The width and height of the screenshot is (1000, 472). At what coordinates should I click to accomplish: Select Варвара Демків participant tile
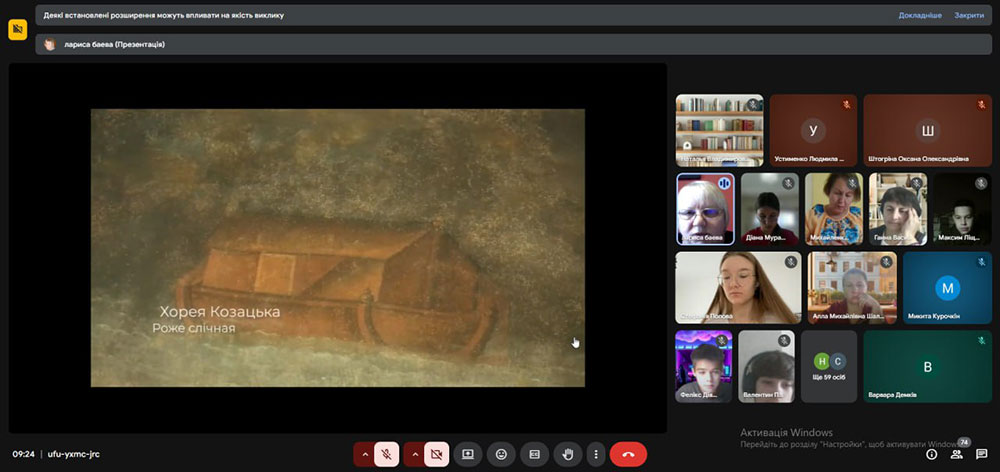pyautogui.click(x=927, y=367)
